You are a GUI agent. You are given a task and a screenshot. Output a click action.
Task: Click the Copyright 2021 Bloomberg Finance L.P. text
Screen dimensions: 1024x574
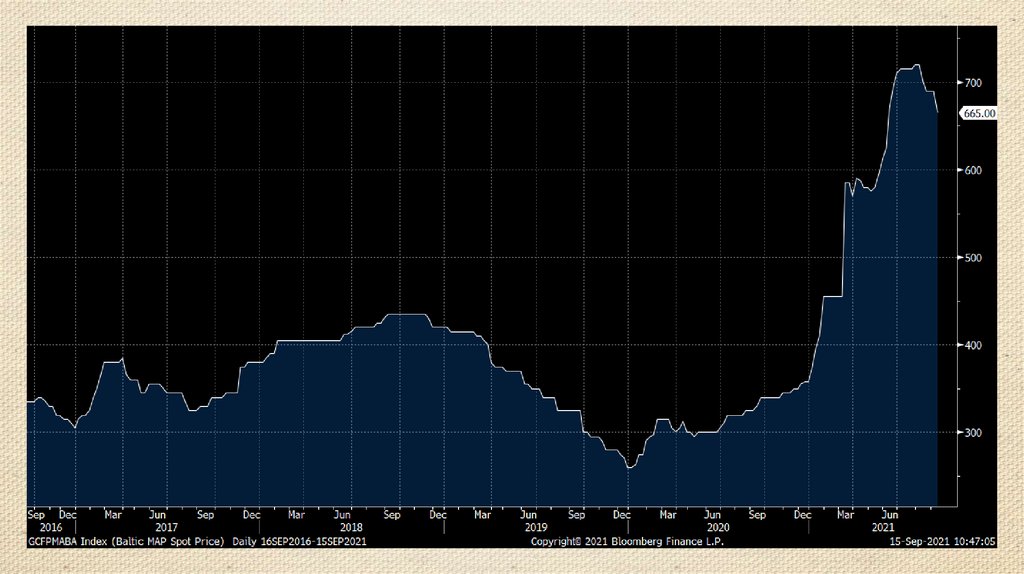point(628,541)
